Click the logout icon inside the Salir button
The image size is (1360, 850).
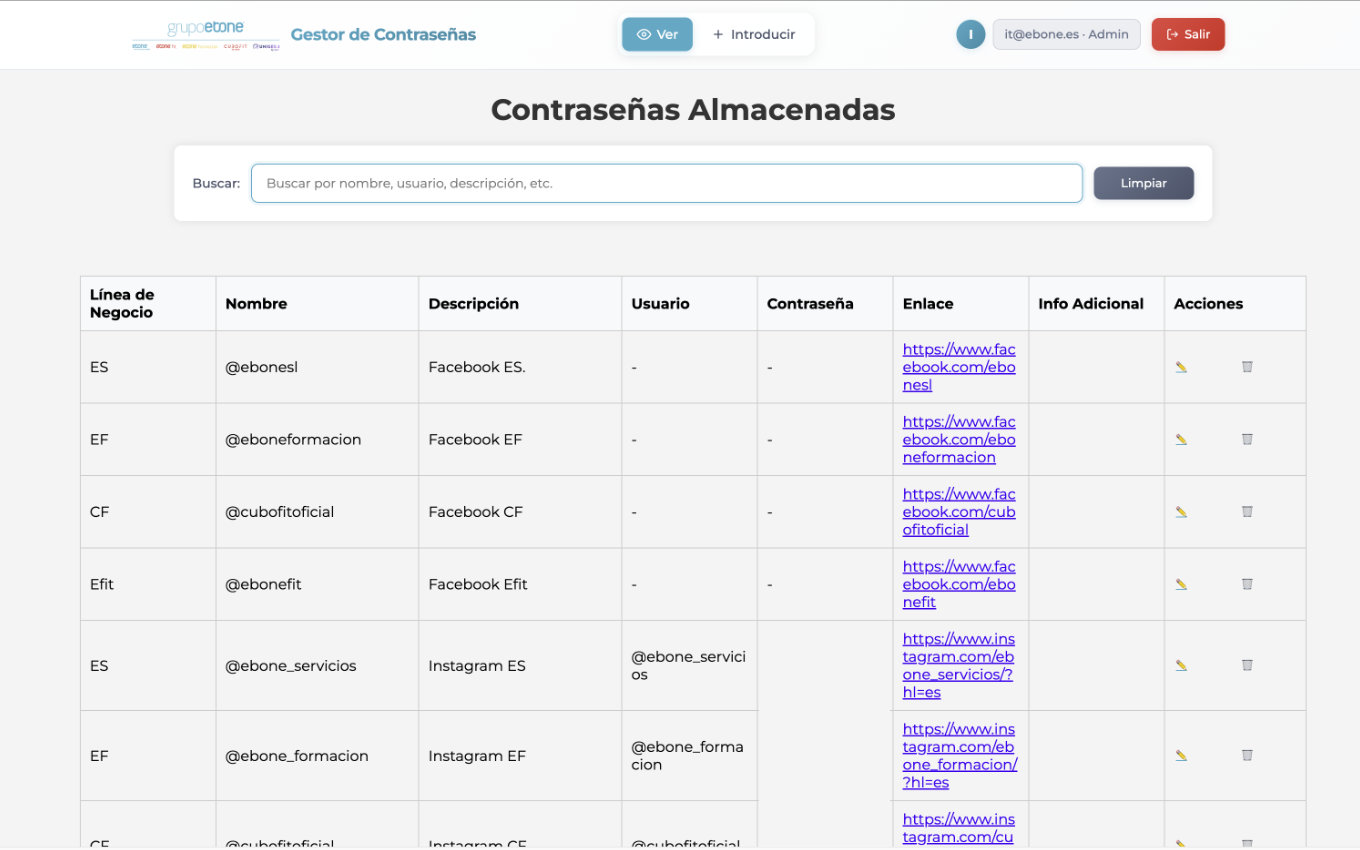tap(1171, 33)
